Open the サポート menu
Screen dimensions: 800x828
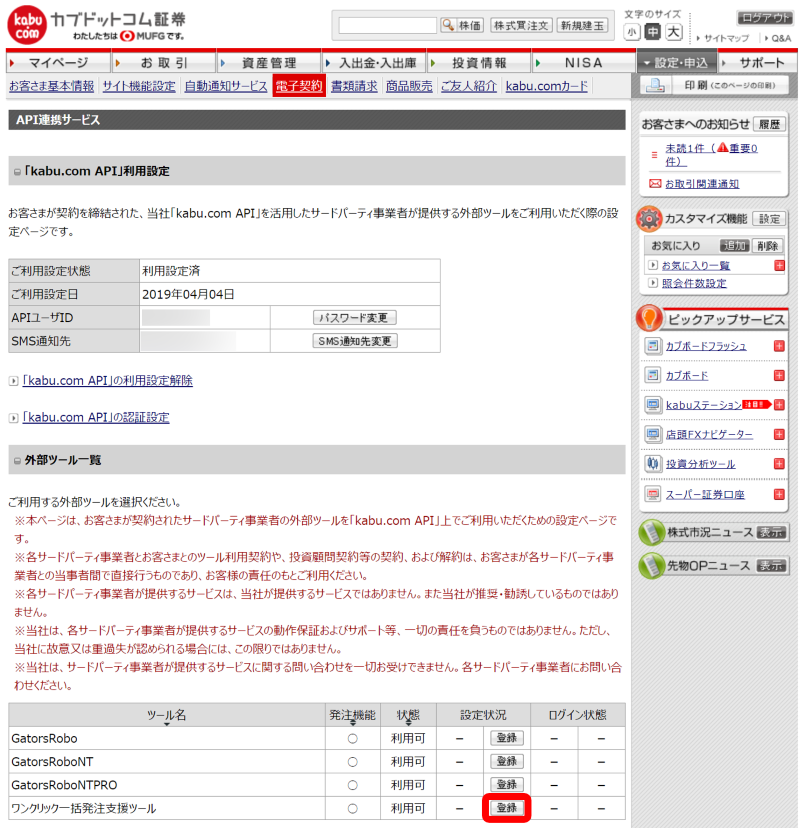click(758, 63)
